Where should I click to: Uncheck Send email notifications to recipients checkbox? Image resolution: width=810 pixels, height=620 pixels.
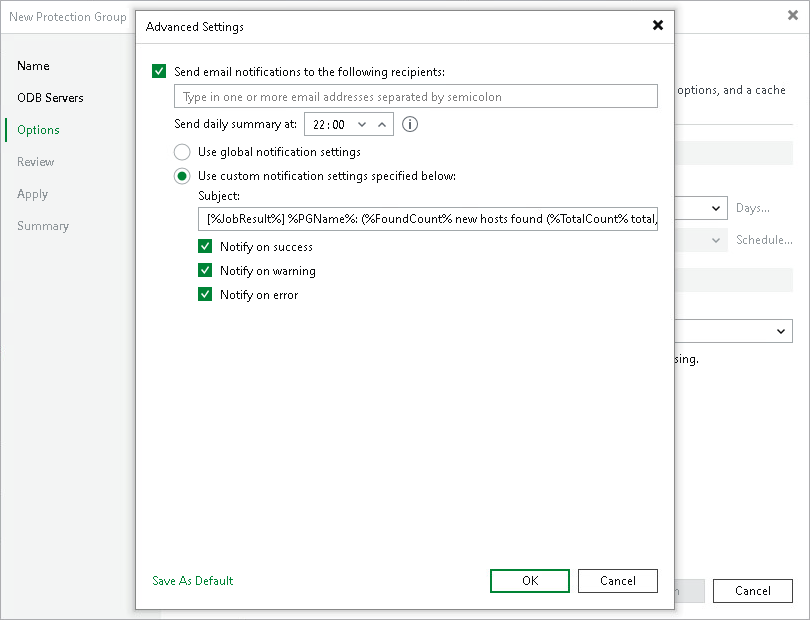click(159, 71)
